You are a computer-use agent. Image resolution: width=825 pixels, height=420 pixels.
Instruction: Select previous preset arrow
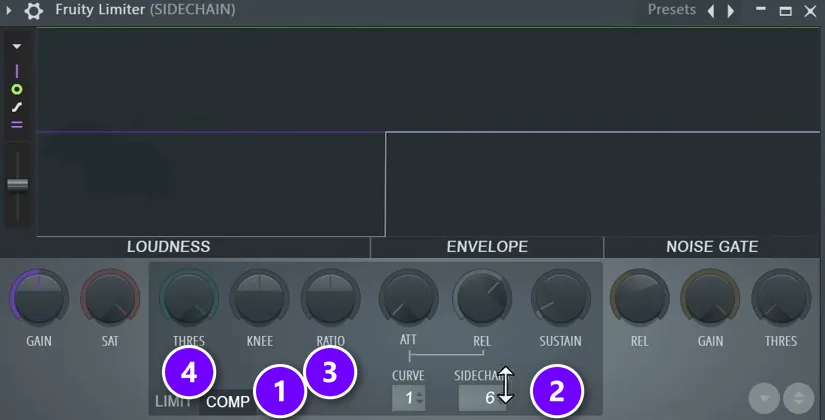(711, 11)
